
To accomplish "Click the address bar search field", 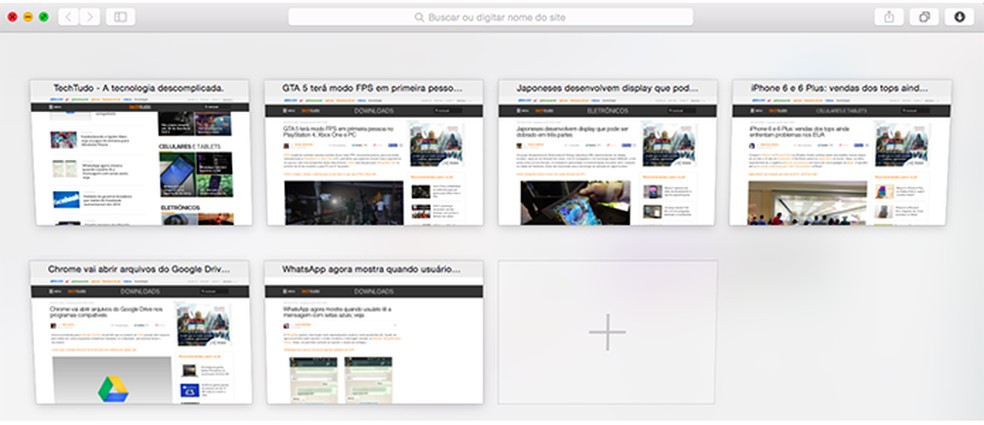I will point(491,17).
